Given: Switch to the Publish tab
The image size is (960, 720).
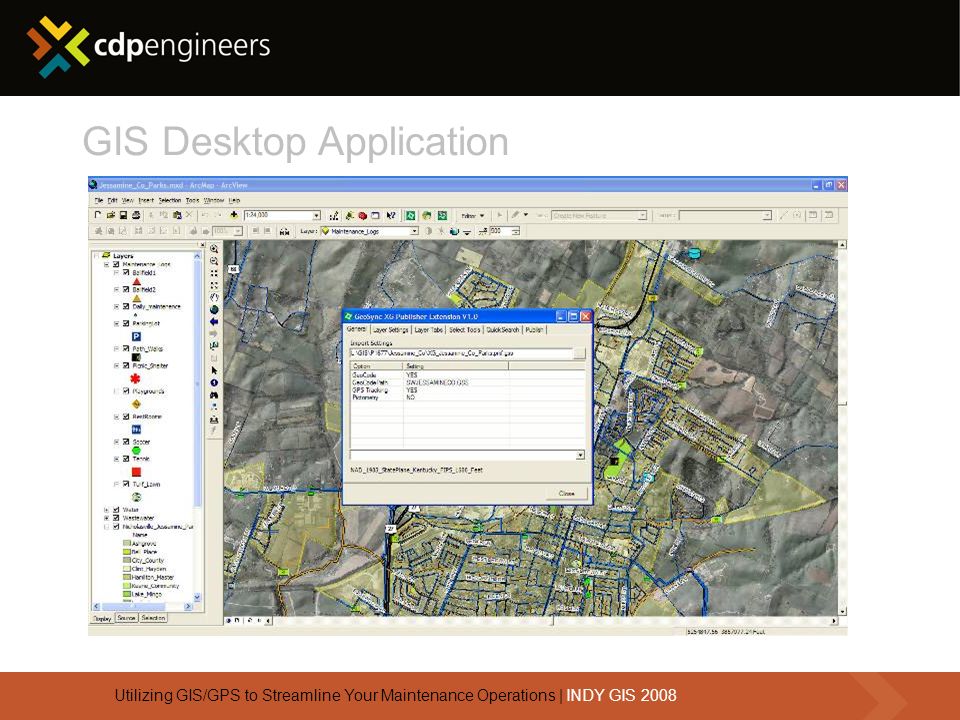Looking at the screenshot, I should point(534,329).
